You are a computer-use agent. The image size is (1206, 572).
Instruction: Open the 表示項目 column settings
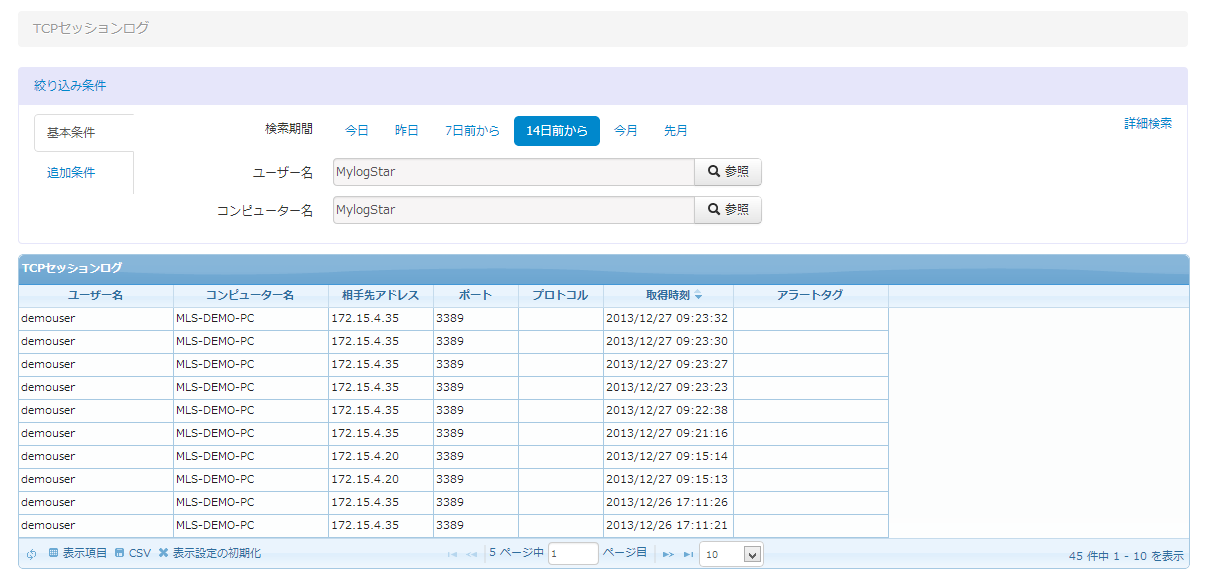[78, 553]
